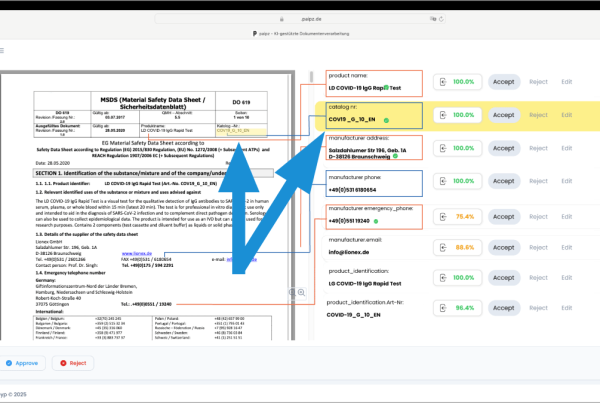Edit the manufacturer emergency_phone field

567,217
